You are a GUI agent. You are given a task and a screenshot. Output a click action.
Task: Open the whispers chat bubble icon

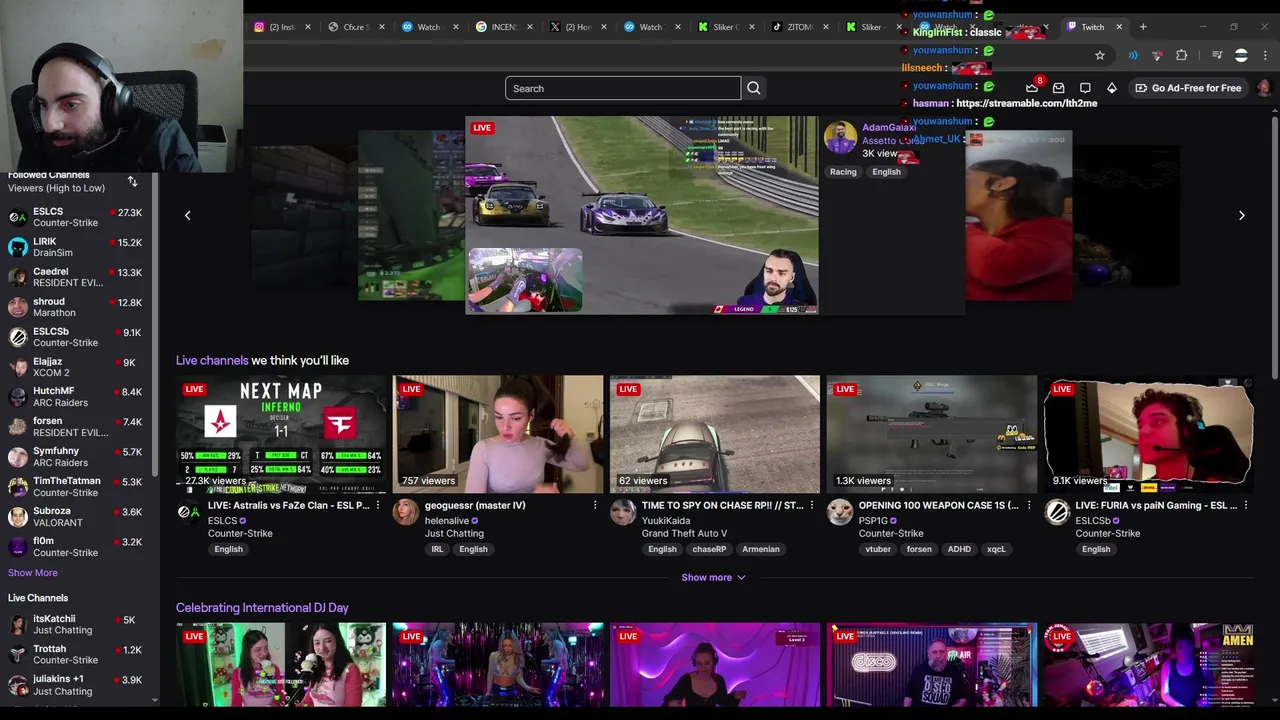pos(1085,88)
